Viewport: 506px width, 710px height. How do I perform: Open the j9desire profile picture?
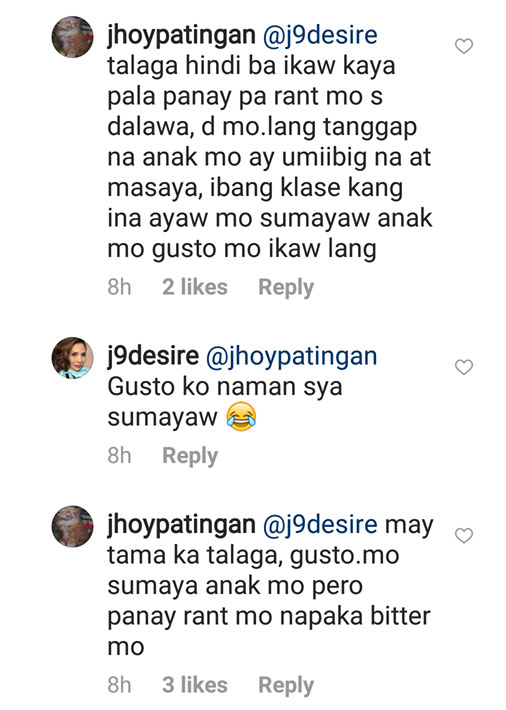(72, 358)
